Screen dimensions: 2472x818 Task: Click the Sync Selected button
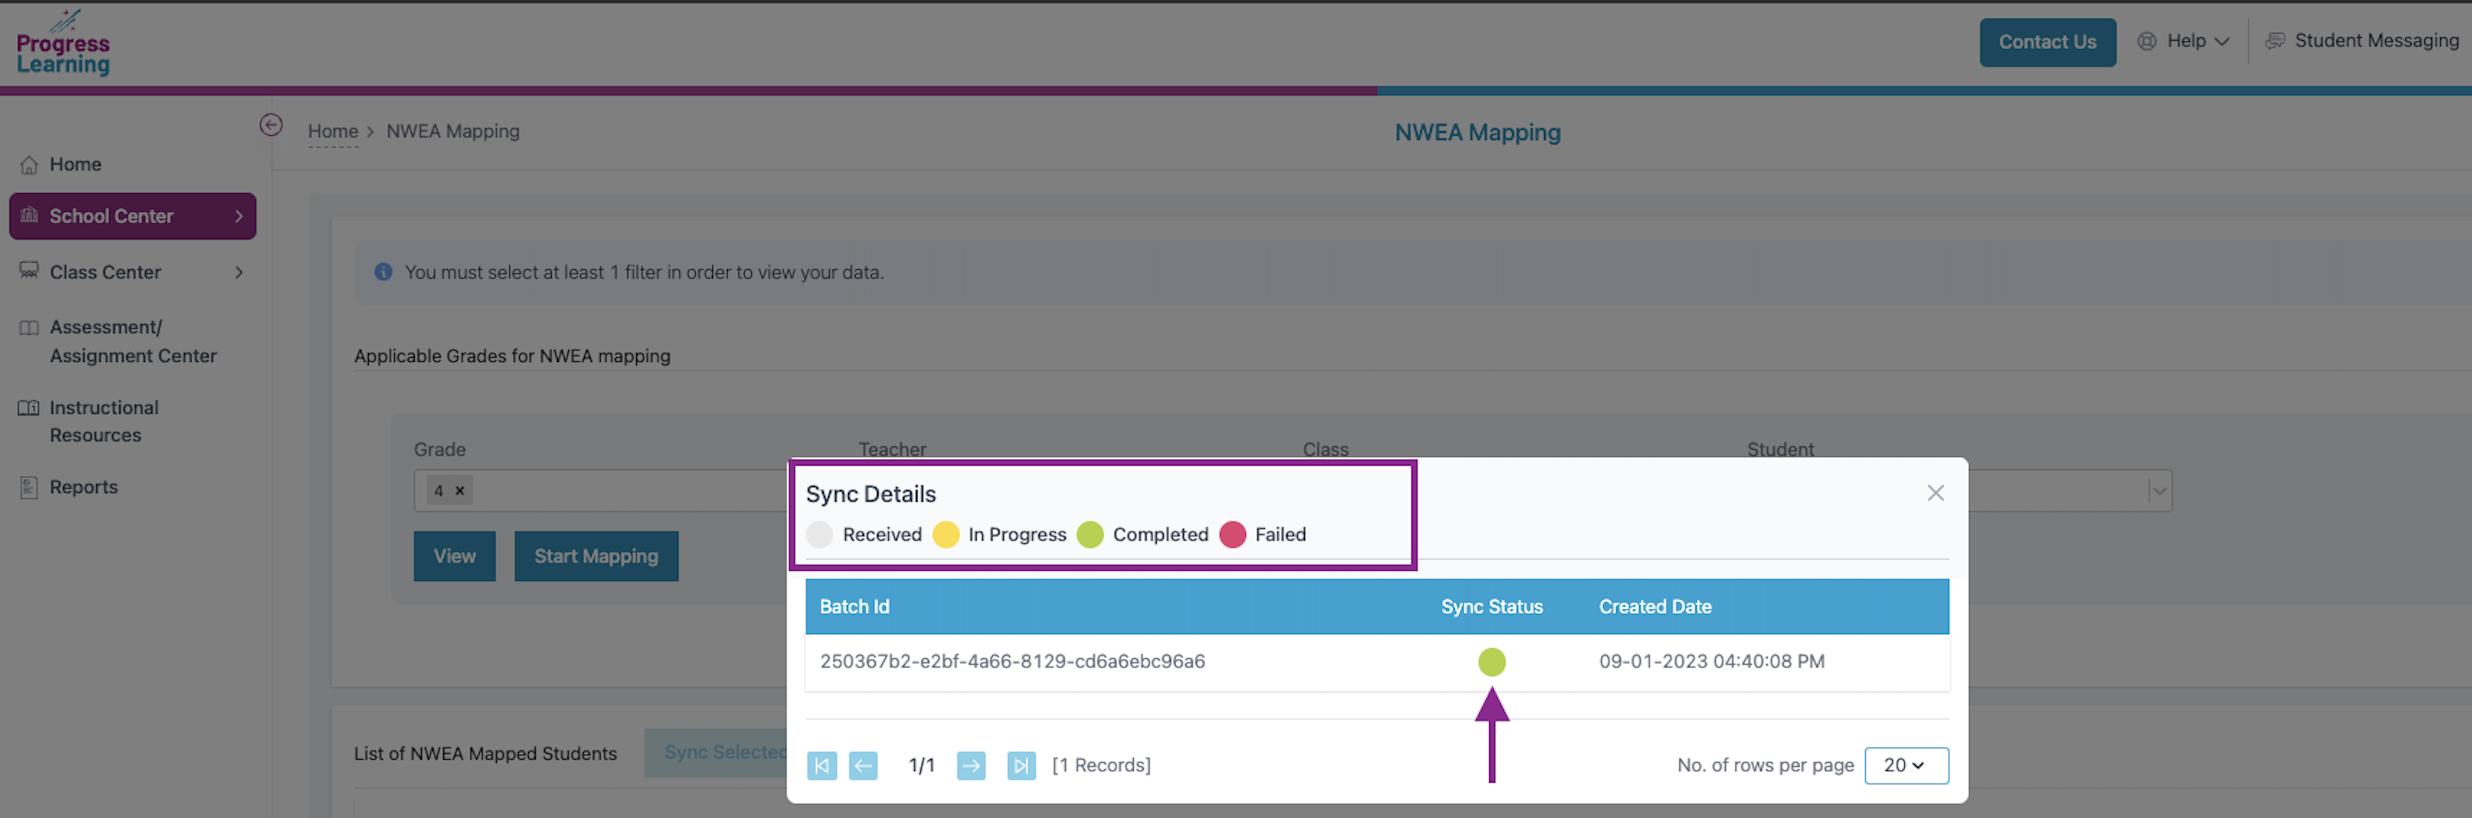point(716,752)
